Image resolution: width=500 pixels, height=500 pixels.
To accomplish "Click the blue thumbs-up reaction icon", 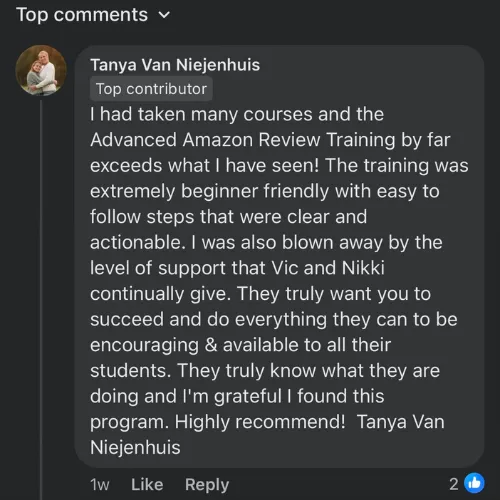I will 474,483.
